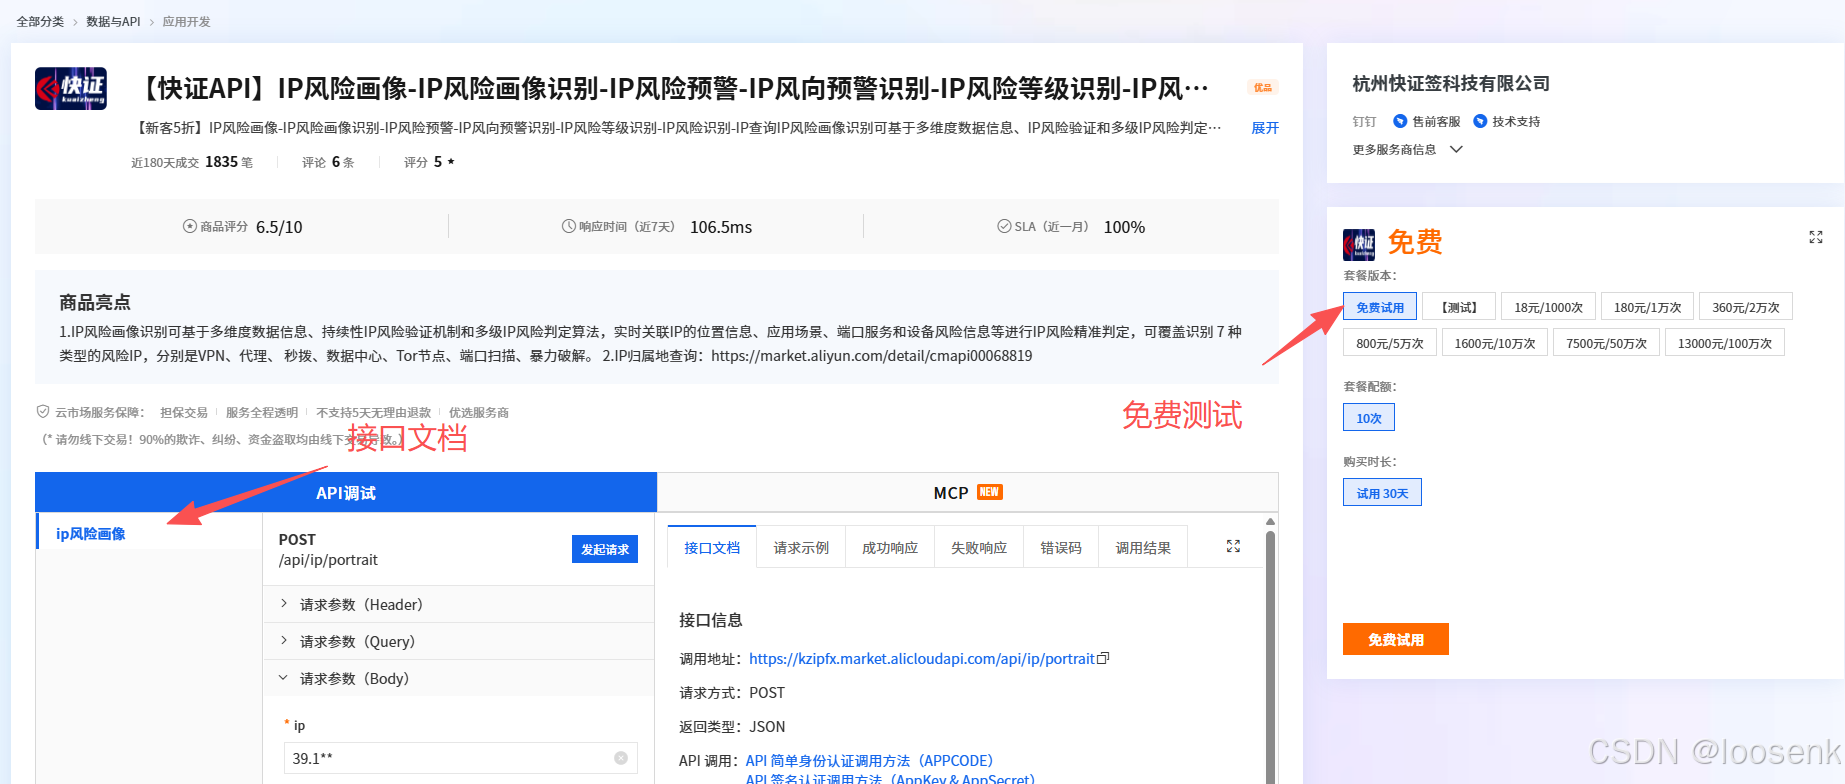Click the 快证 product logo thumbnail
Screen dimensions: 1845x784
(x=71, y=88)
